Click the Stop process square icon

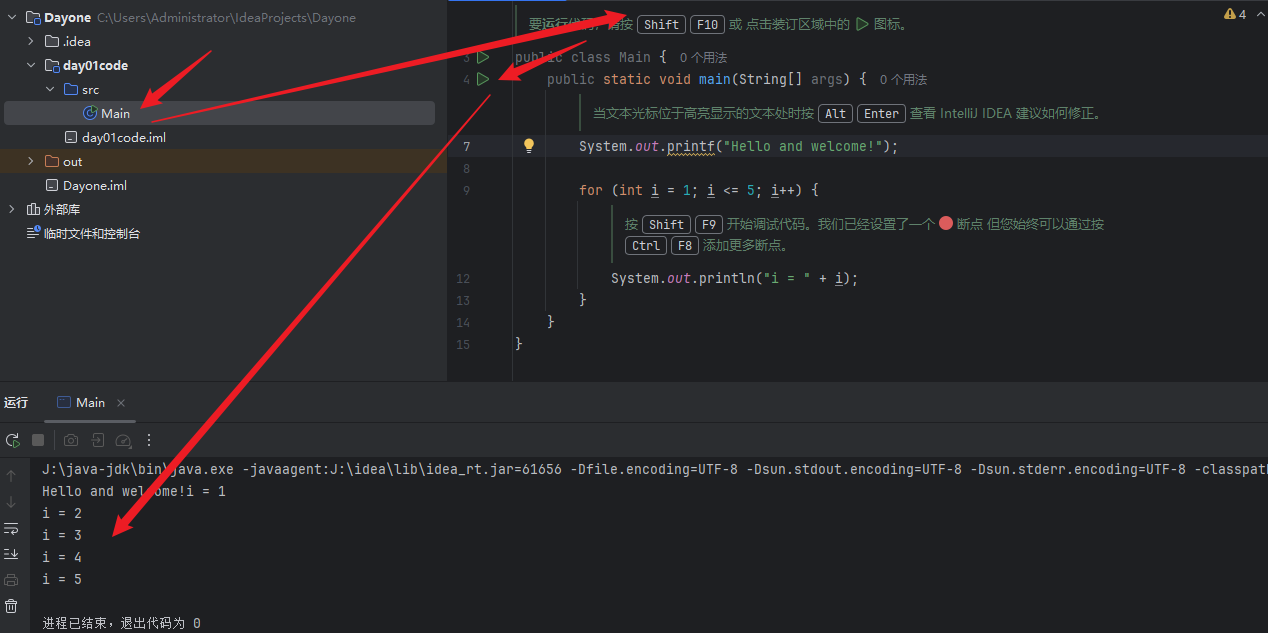click(x=38, y=440)
